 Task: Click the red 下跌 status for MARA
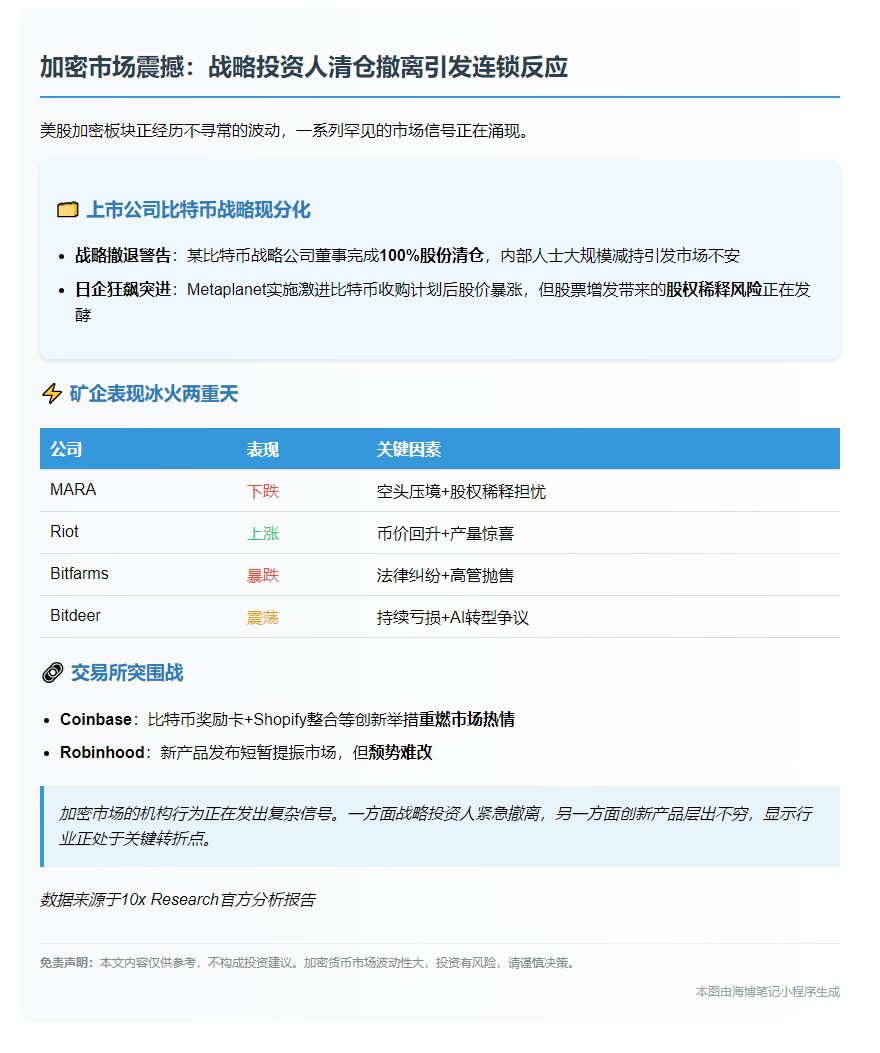click(263, 492)
